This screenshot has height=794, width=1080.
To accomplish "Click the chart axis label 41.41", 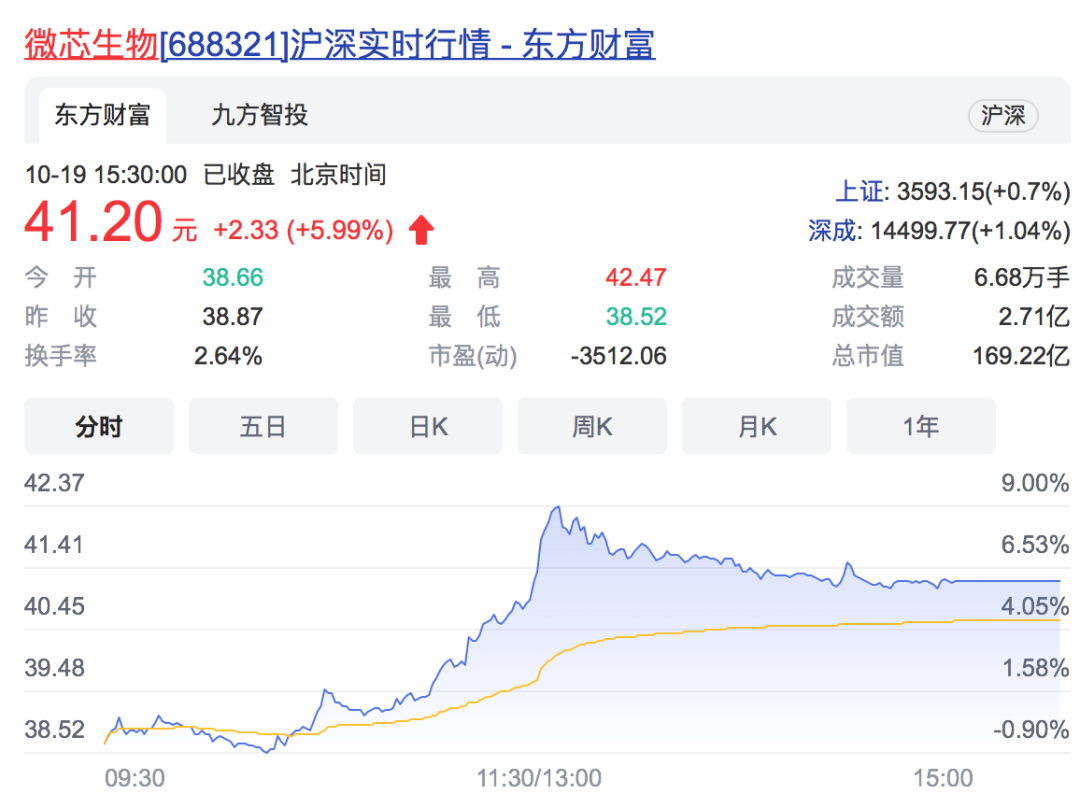I will [x=54, y=545].
